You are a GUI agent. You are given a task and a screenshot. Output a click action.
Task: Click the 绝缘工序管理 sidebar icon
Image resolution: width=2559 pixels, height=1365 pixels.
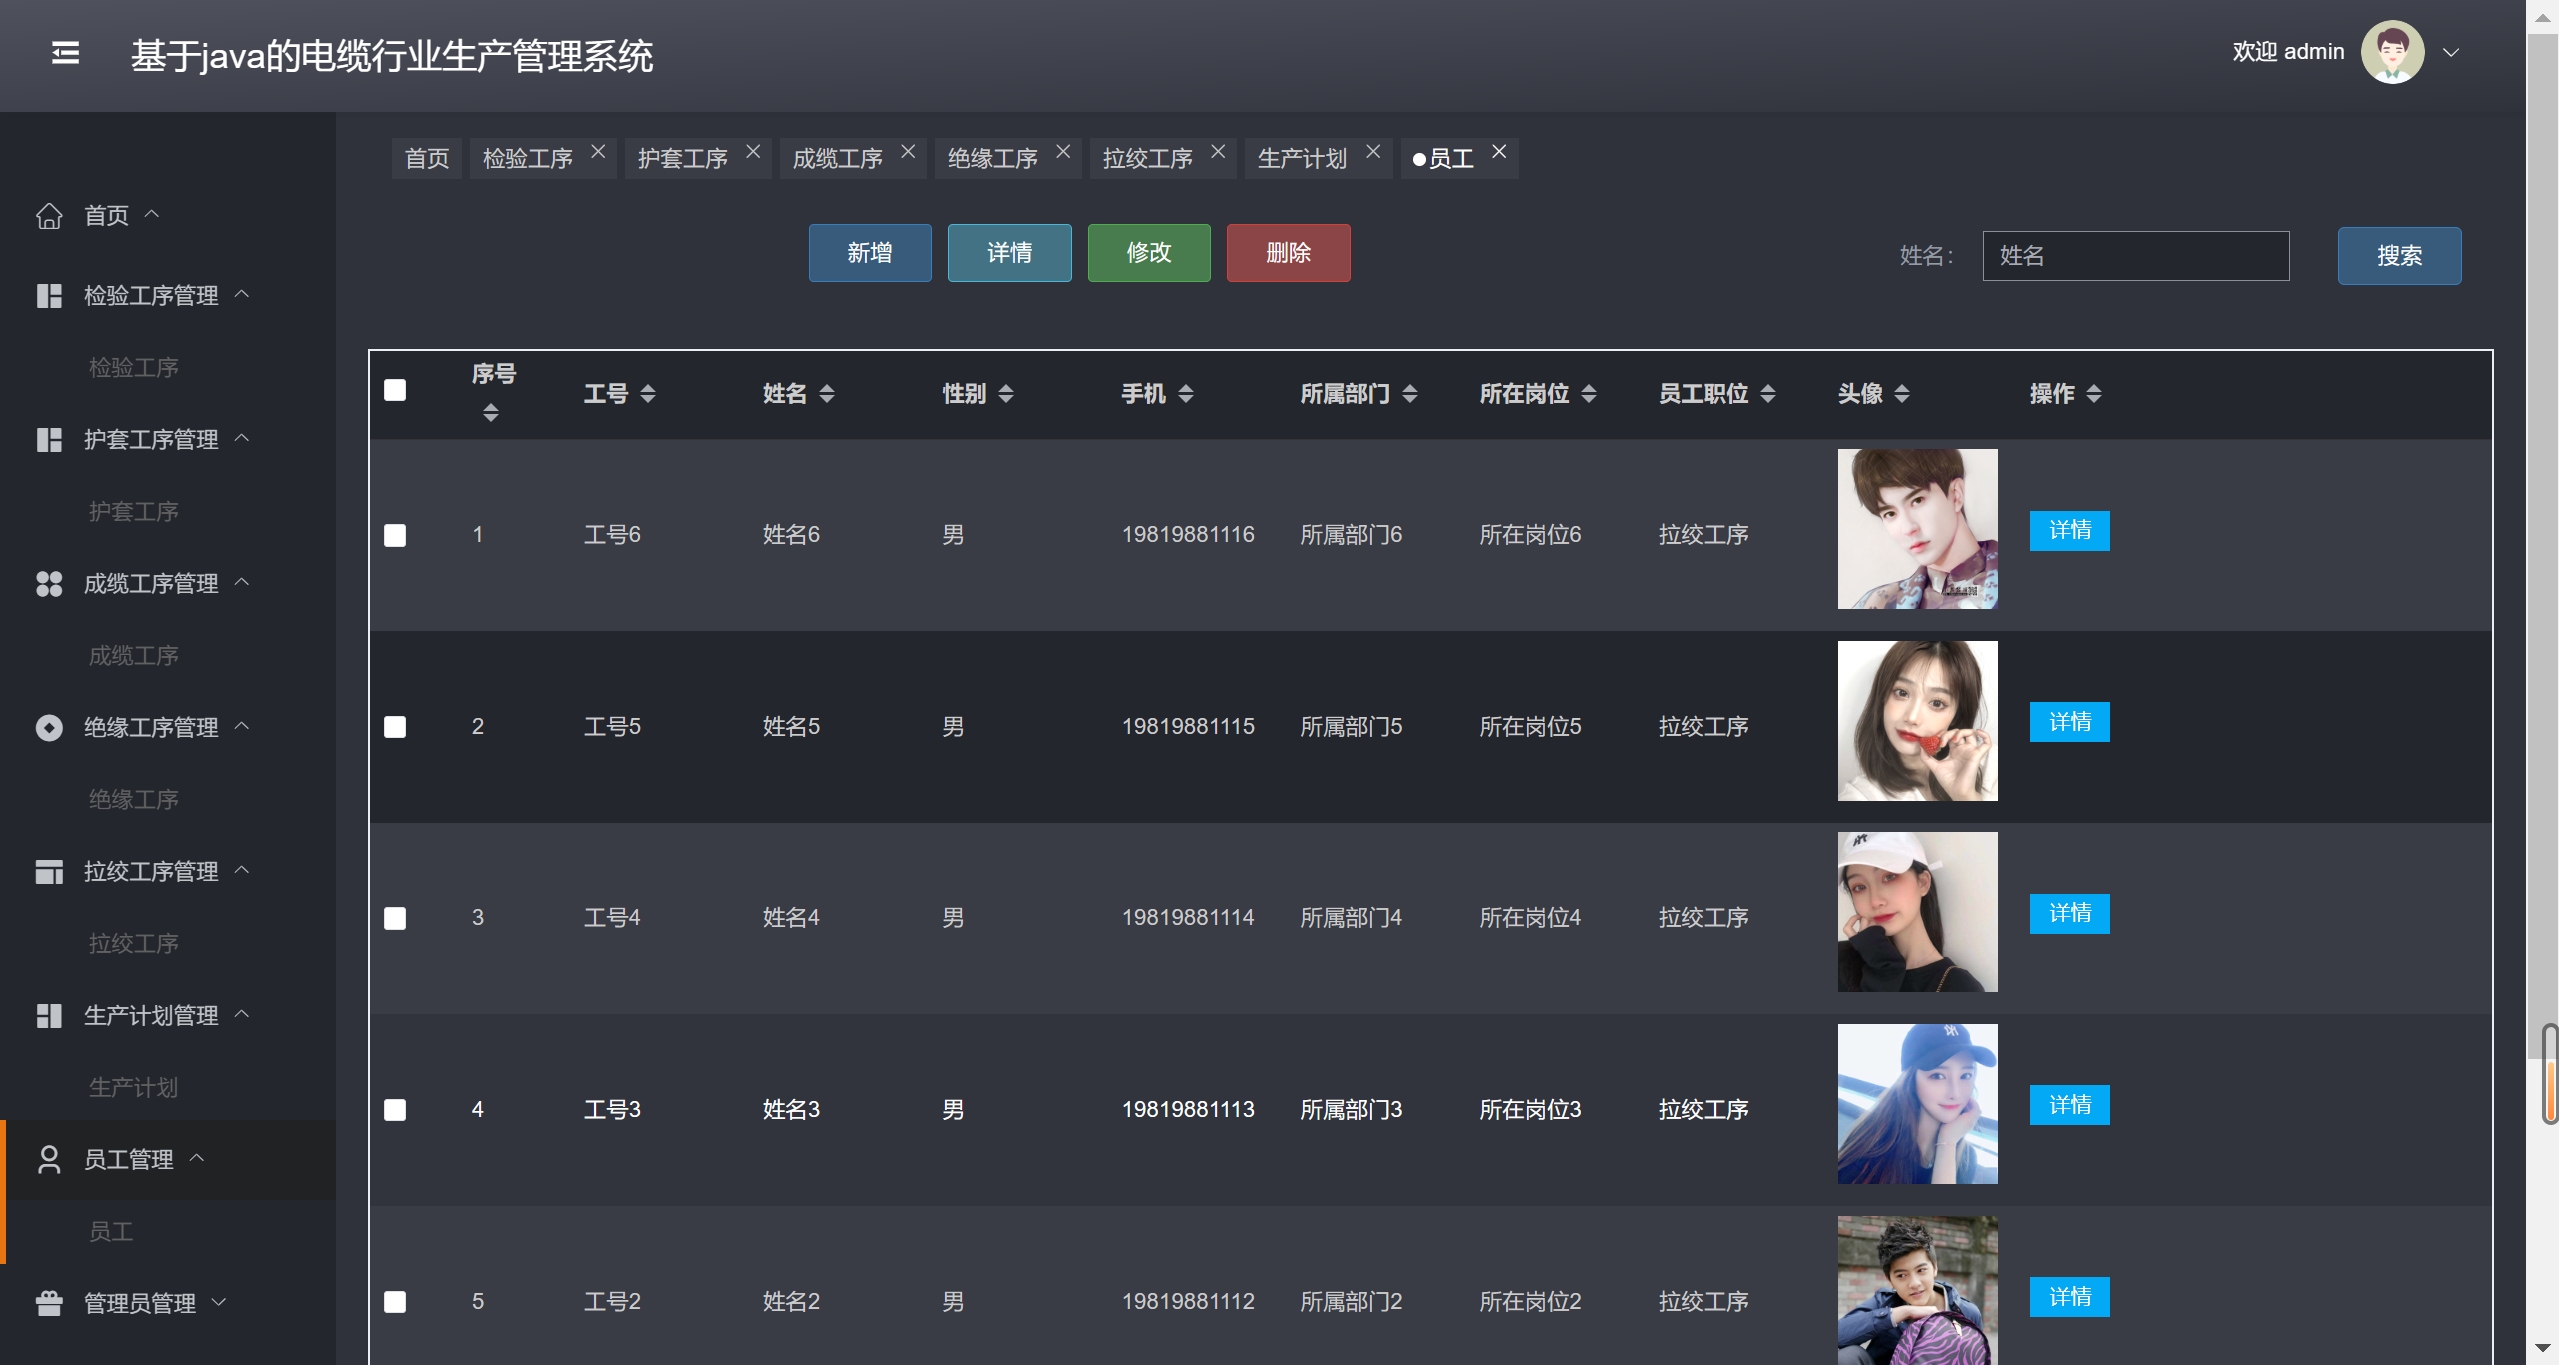tap(49, 728)
